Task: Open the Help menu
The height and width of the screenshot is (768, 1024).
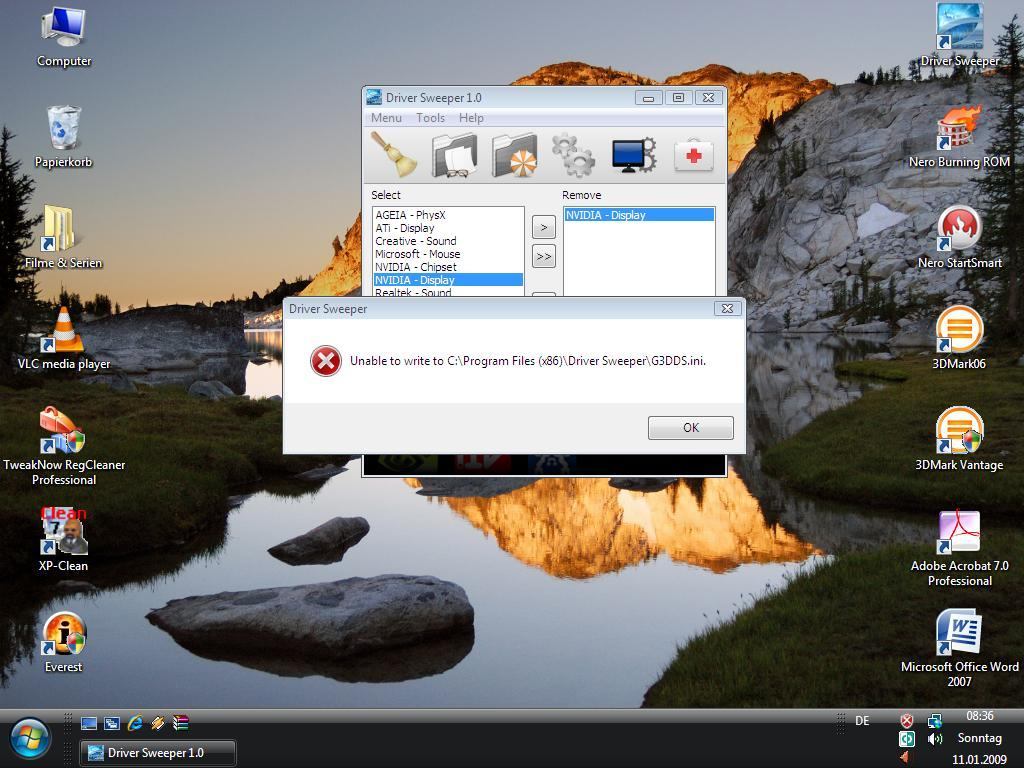Action: [471, 118]
